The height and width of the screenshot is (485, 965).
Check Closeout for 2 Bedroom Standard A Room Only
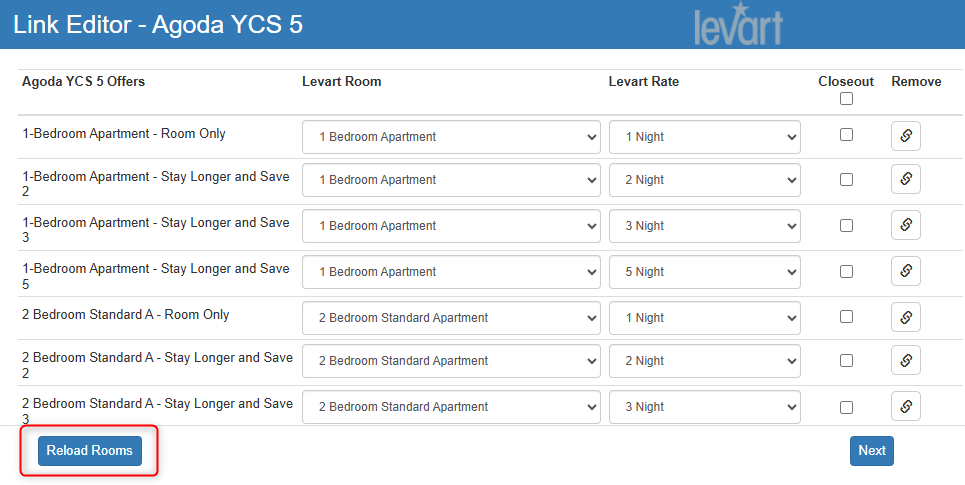coord(847,316)
